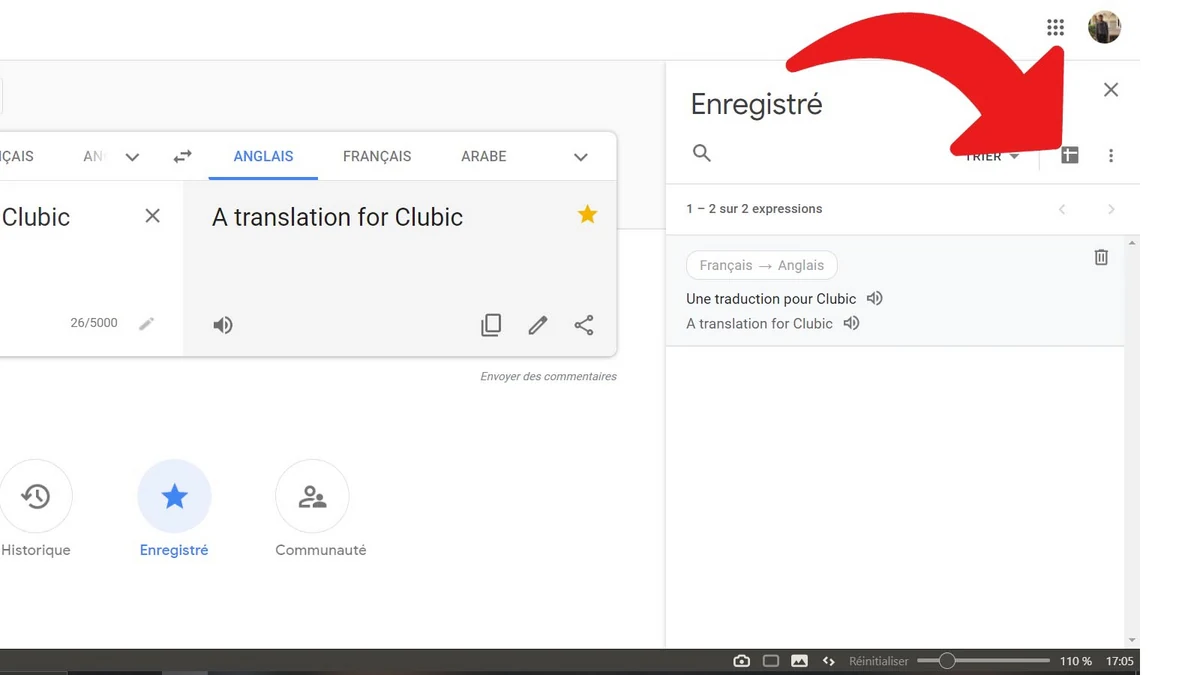Close the Enregistré panel
The height and width of the screenshot is (675, 1200).
click(1111, 90)
